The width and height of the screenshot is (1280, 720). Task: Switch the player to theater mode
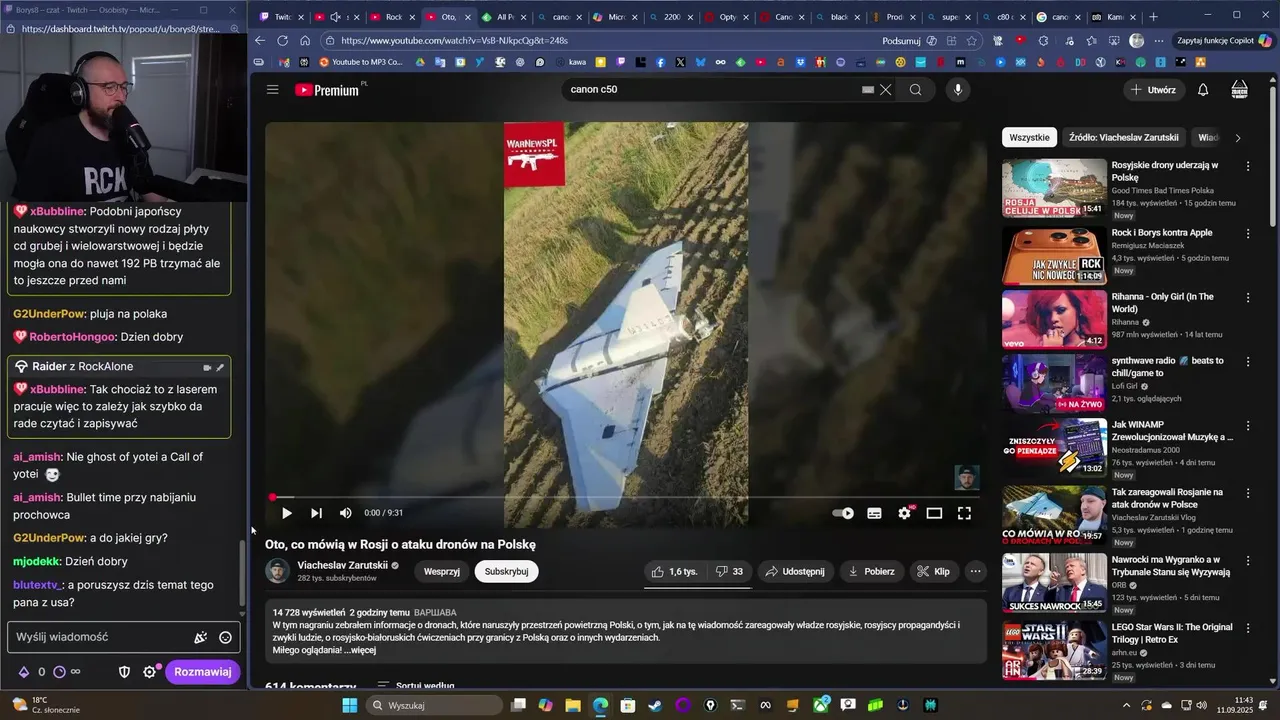click(934, 513)
